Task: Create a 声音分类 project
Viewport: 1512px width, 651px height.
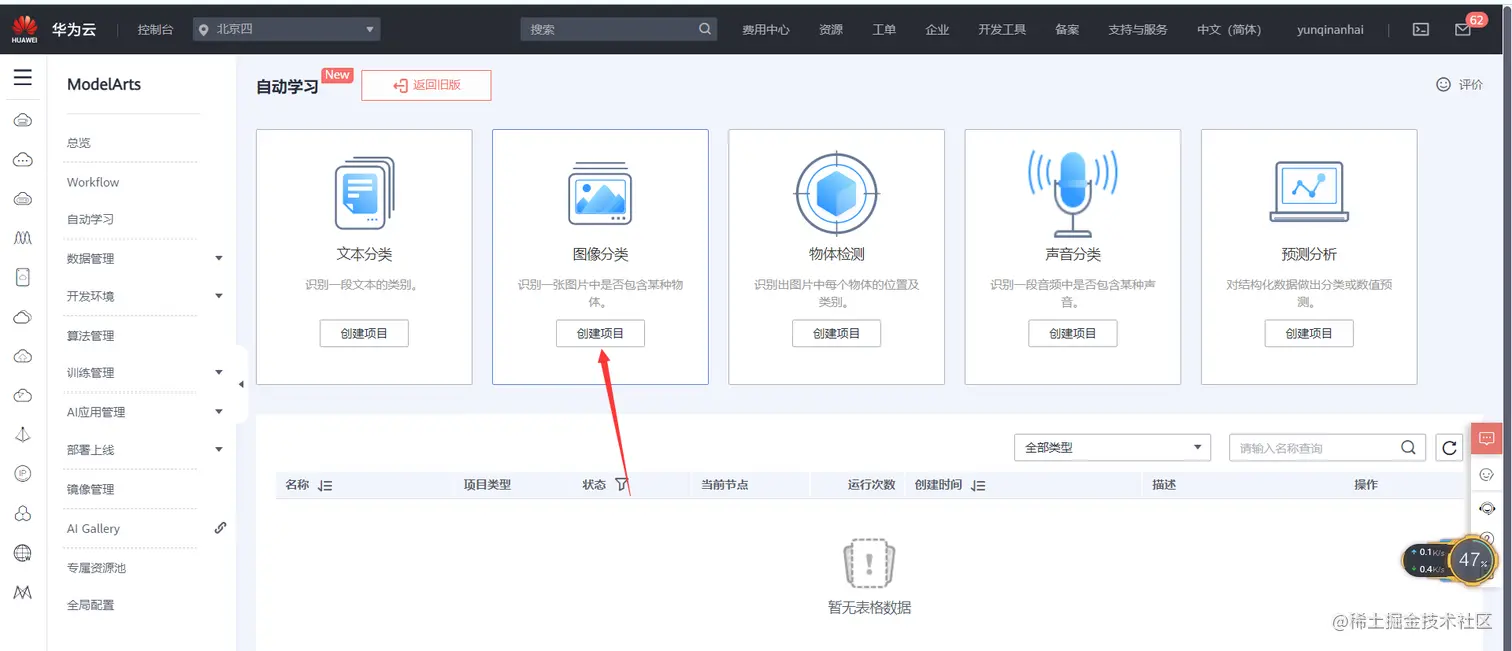Action: 1072,333
